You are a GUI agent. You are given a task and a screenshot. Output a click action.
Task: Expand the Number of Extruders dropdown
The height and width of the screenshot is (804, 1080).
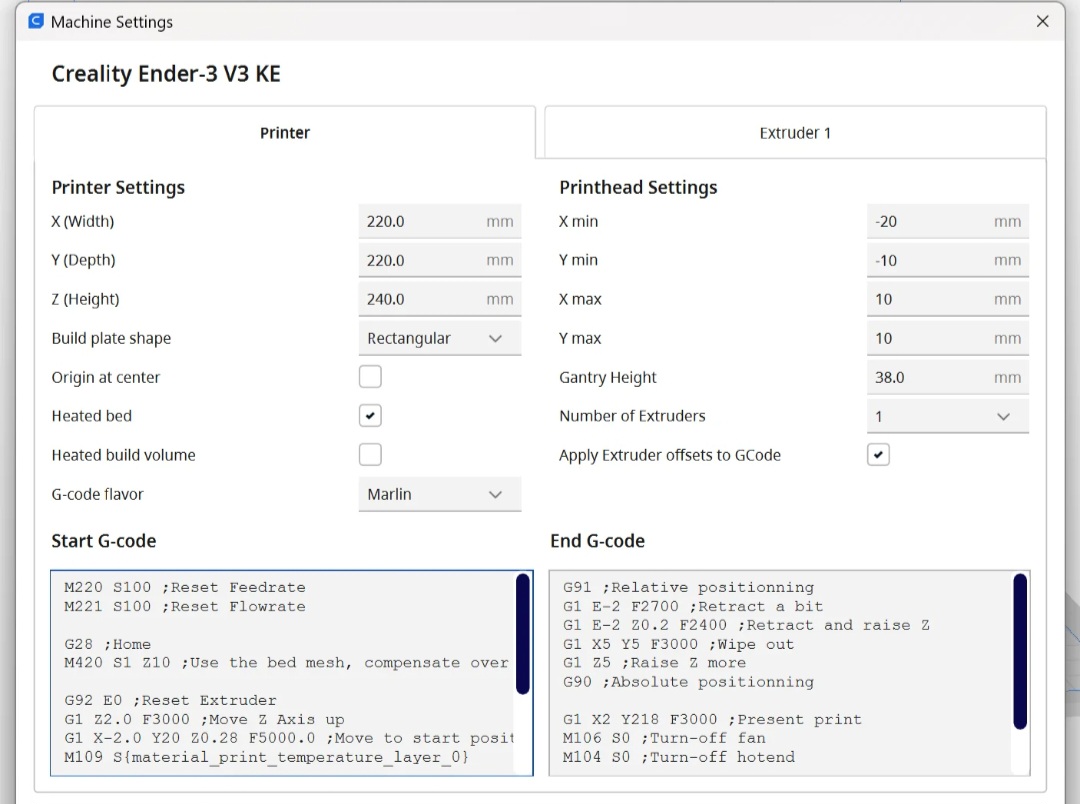point(948,416)
